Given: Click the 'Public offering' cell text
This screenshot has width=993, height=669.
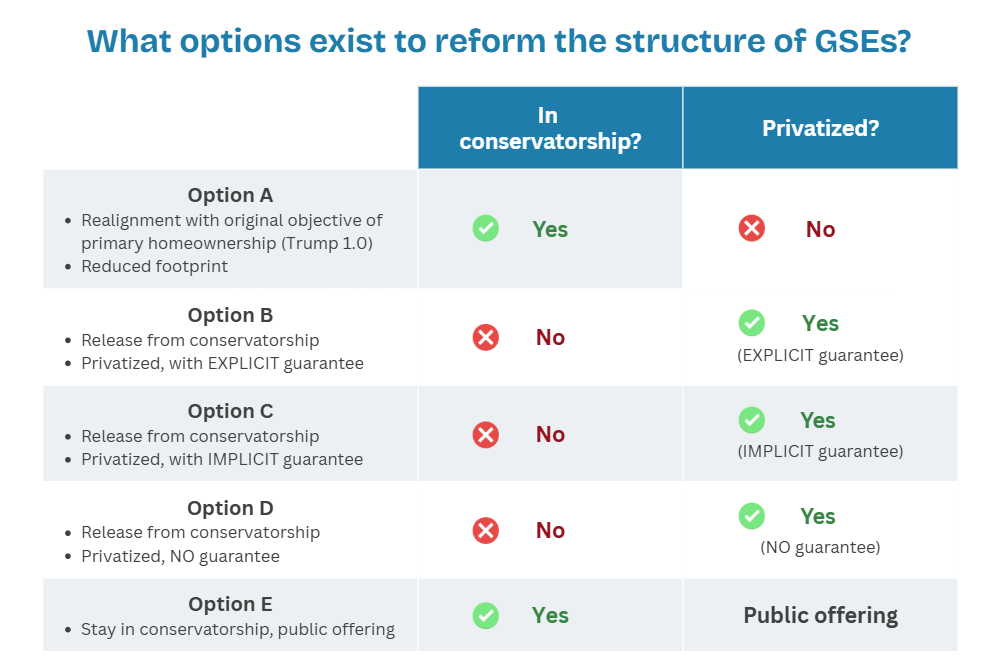Looking at the screenshot, I should click(x=821, y=615).
